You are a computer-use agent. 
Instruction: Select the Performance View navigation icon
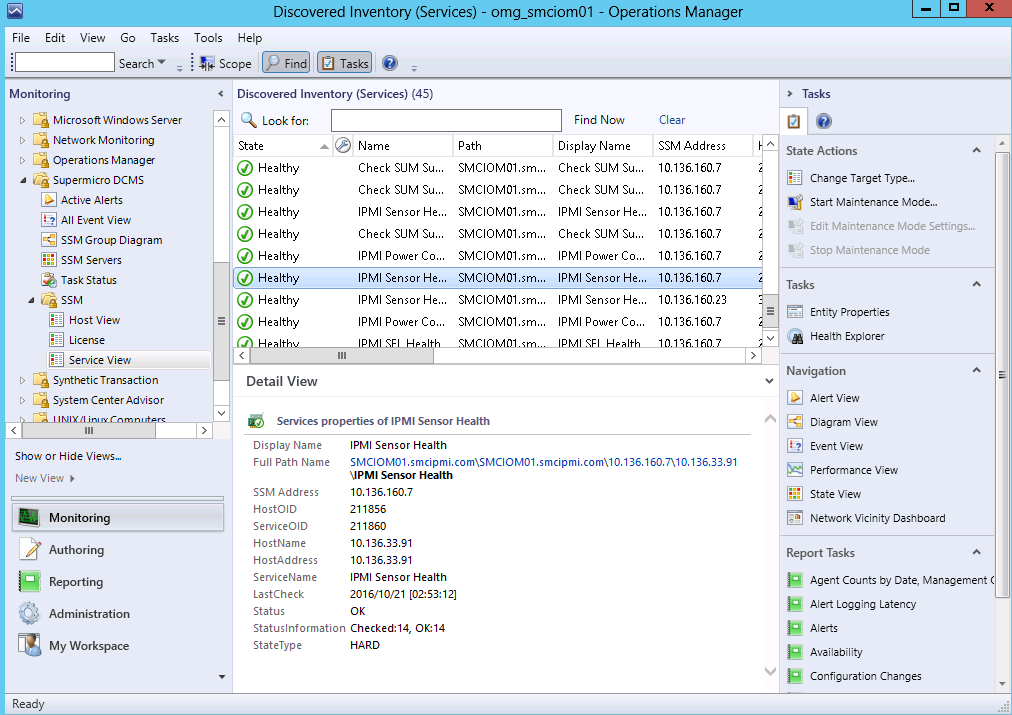[795, 470]
